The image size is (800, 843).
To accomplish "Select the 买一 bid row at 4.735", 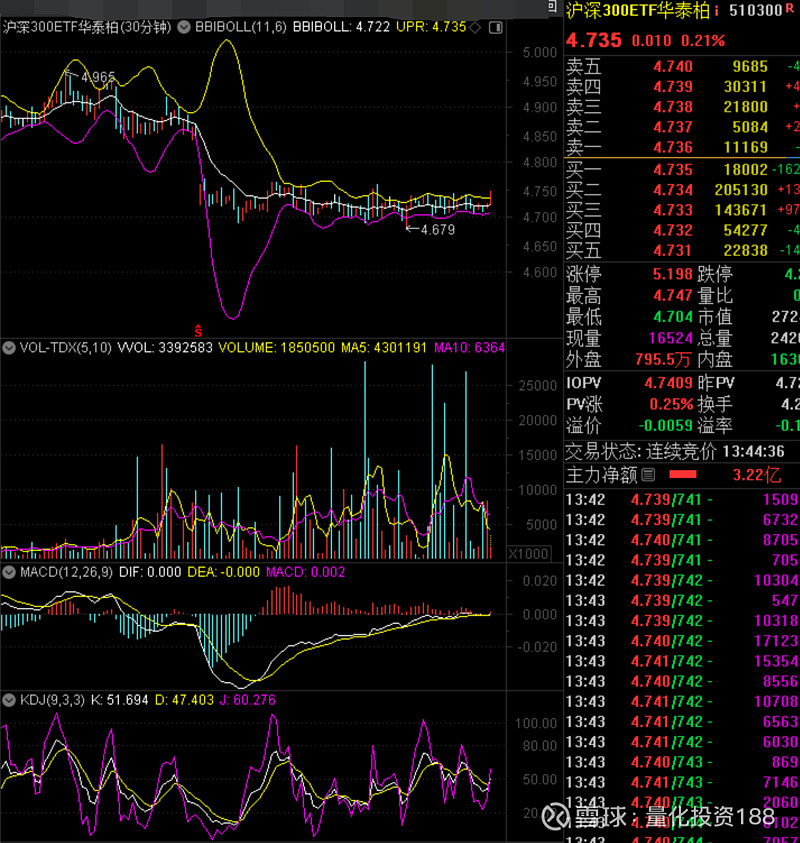I will [682, 170].
